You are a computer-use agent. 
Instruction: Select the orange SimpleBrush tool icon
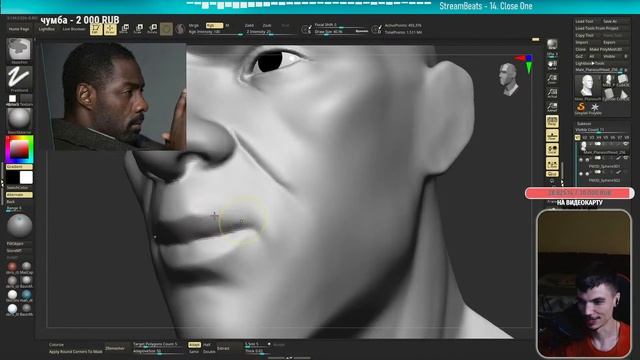(x=581, y=107)
